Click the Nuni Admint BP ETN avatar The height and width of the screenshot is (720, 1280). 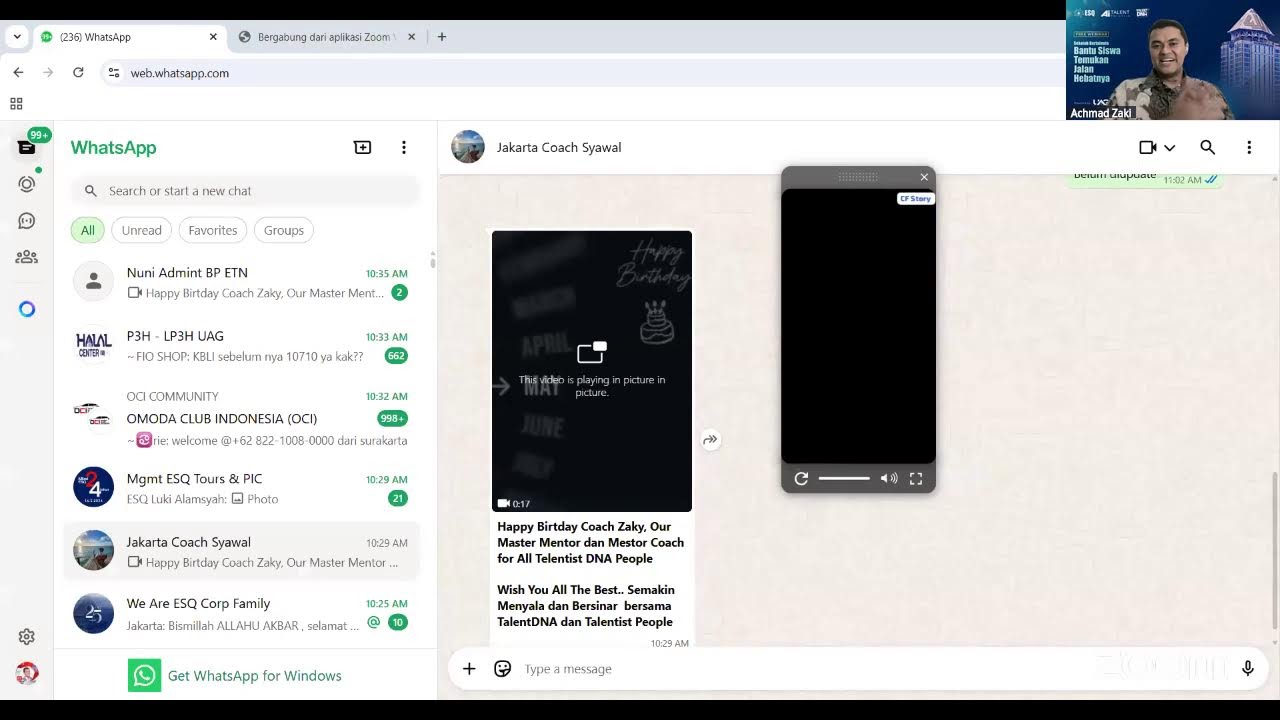[x=94, y=282]
